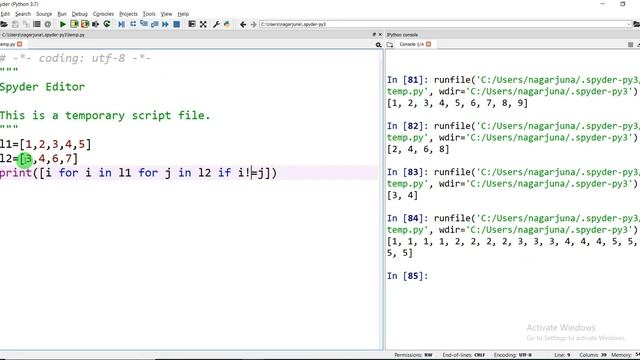Click the editor browse tabs magnifier icon

click(x=378, y=44)
